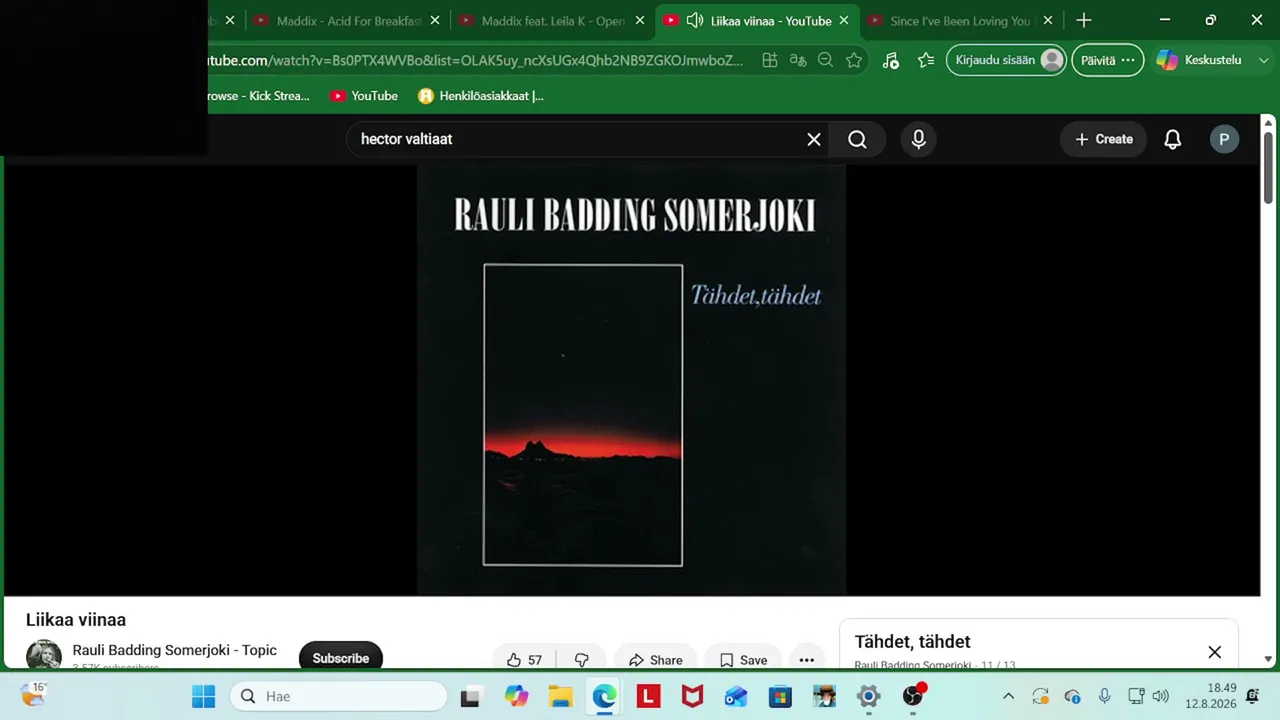The height and width of the screenshot is (720, 1280).
Task: Open a new browser tab
Action: pyautogui.click(x=1084, y=20)
